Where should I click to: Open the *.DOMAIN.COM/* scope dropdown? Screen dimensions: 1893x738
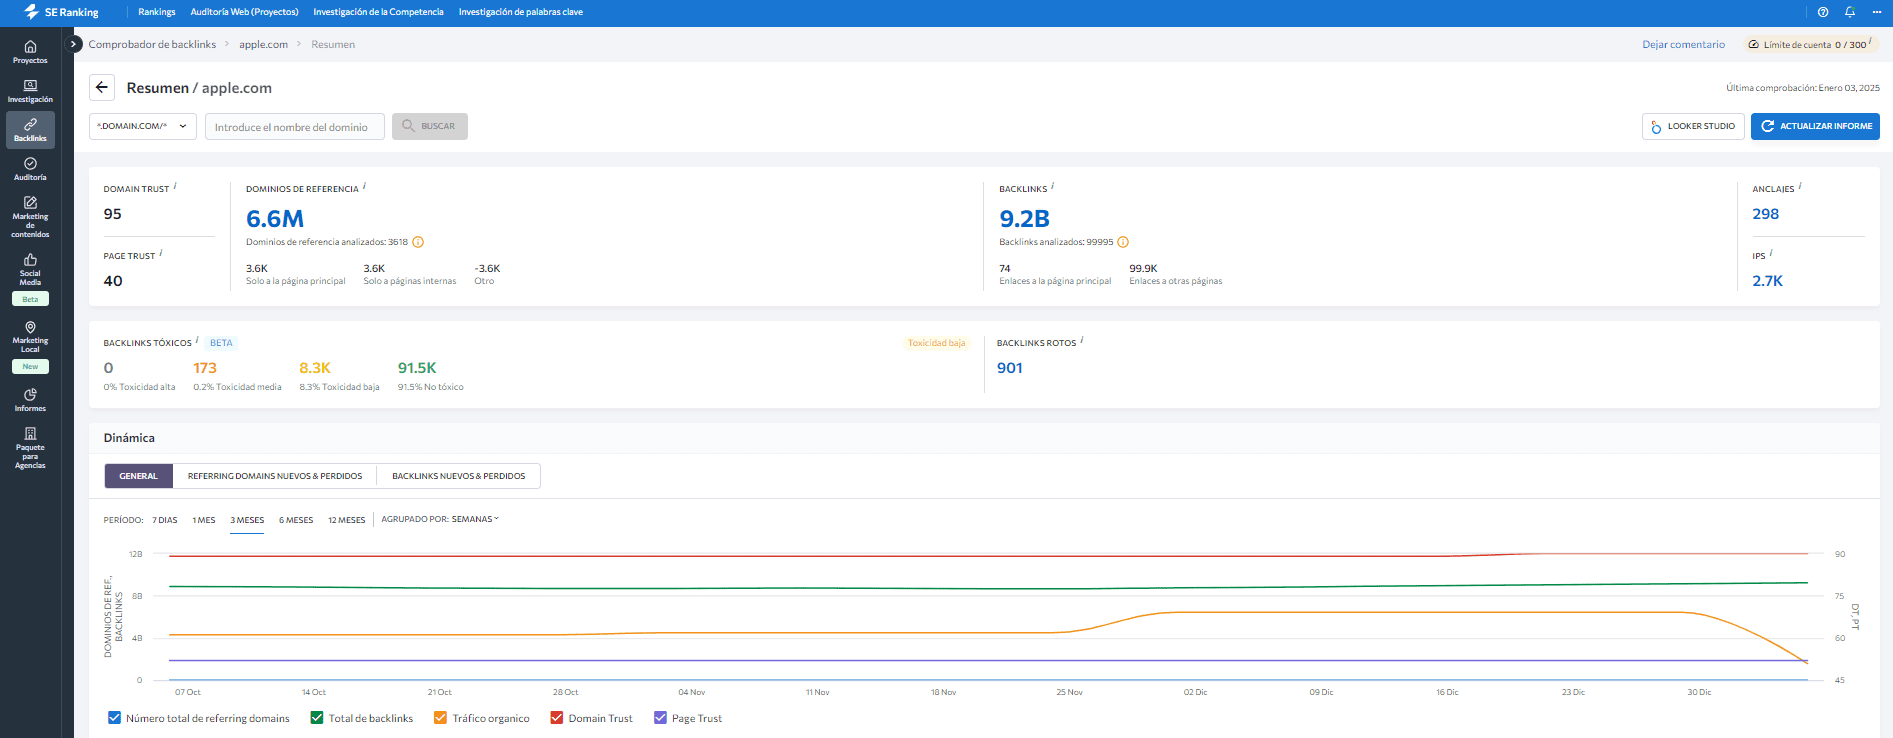click(x=143, y=126)
